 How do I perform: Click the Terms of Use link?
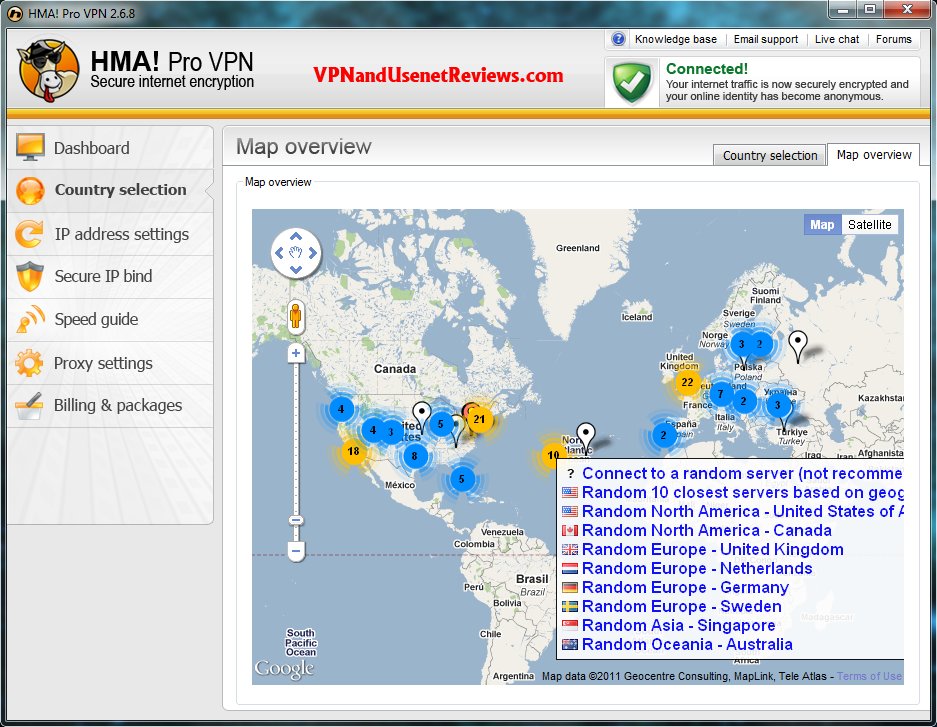pyautogui.click(x=869, y=676)
